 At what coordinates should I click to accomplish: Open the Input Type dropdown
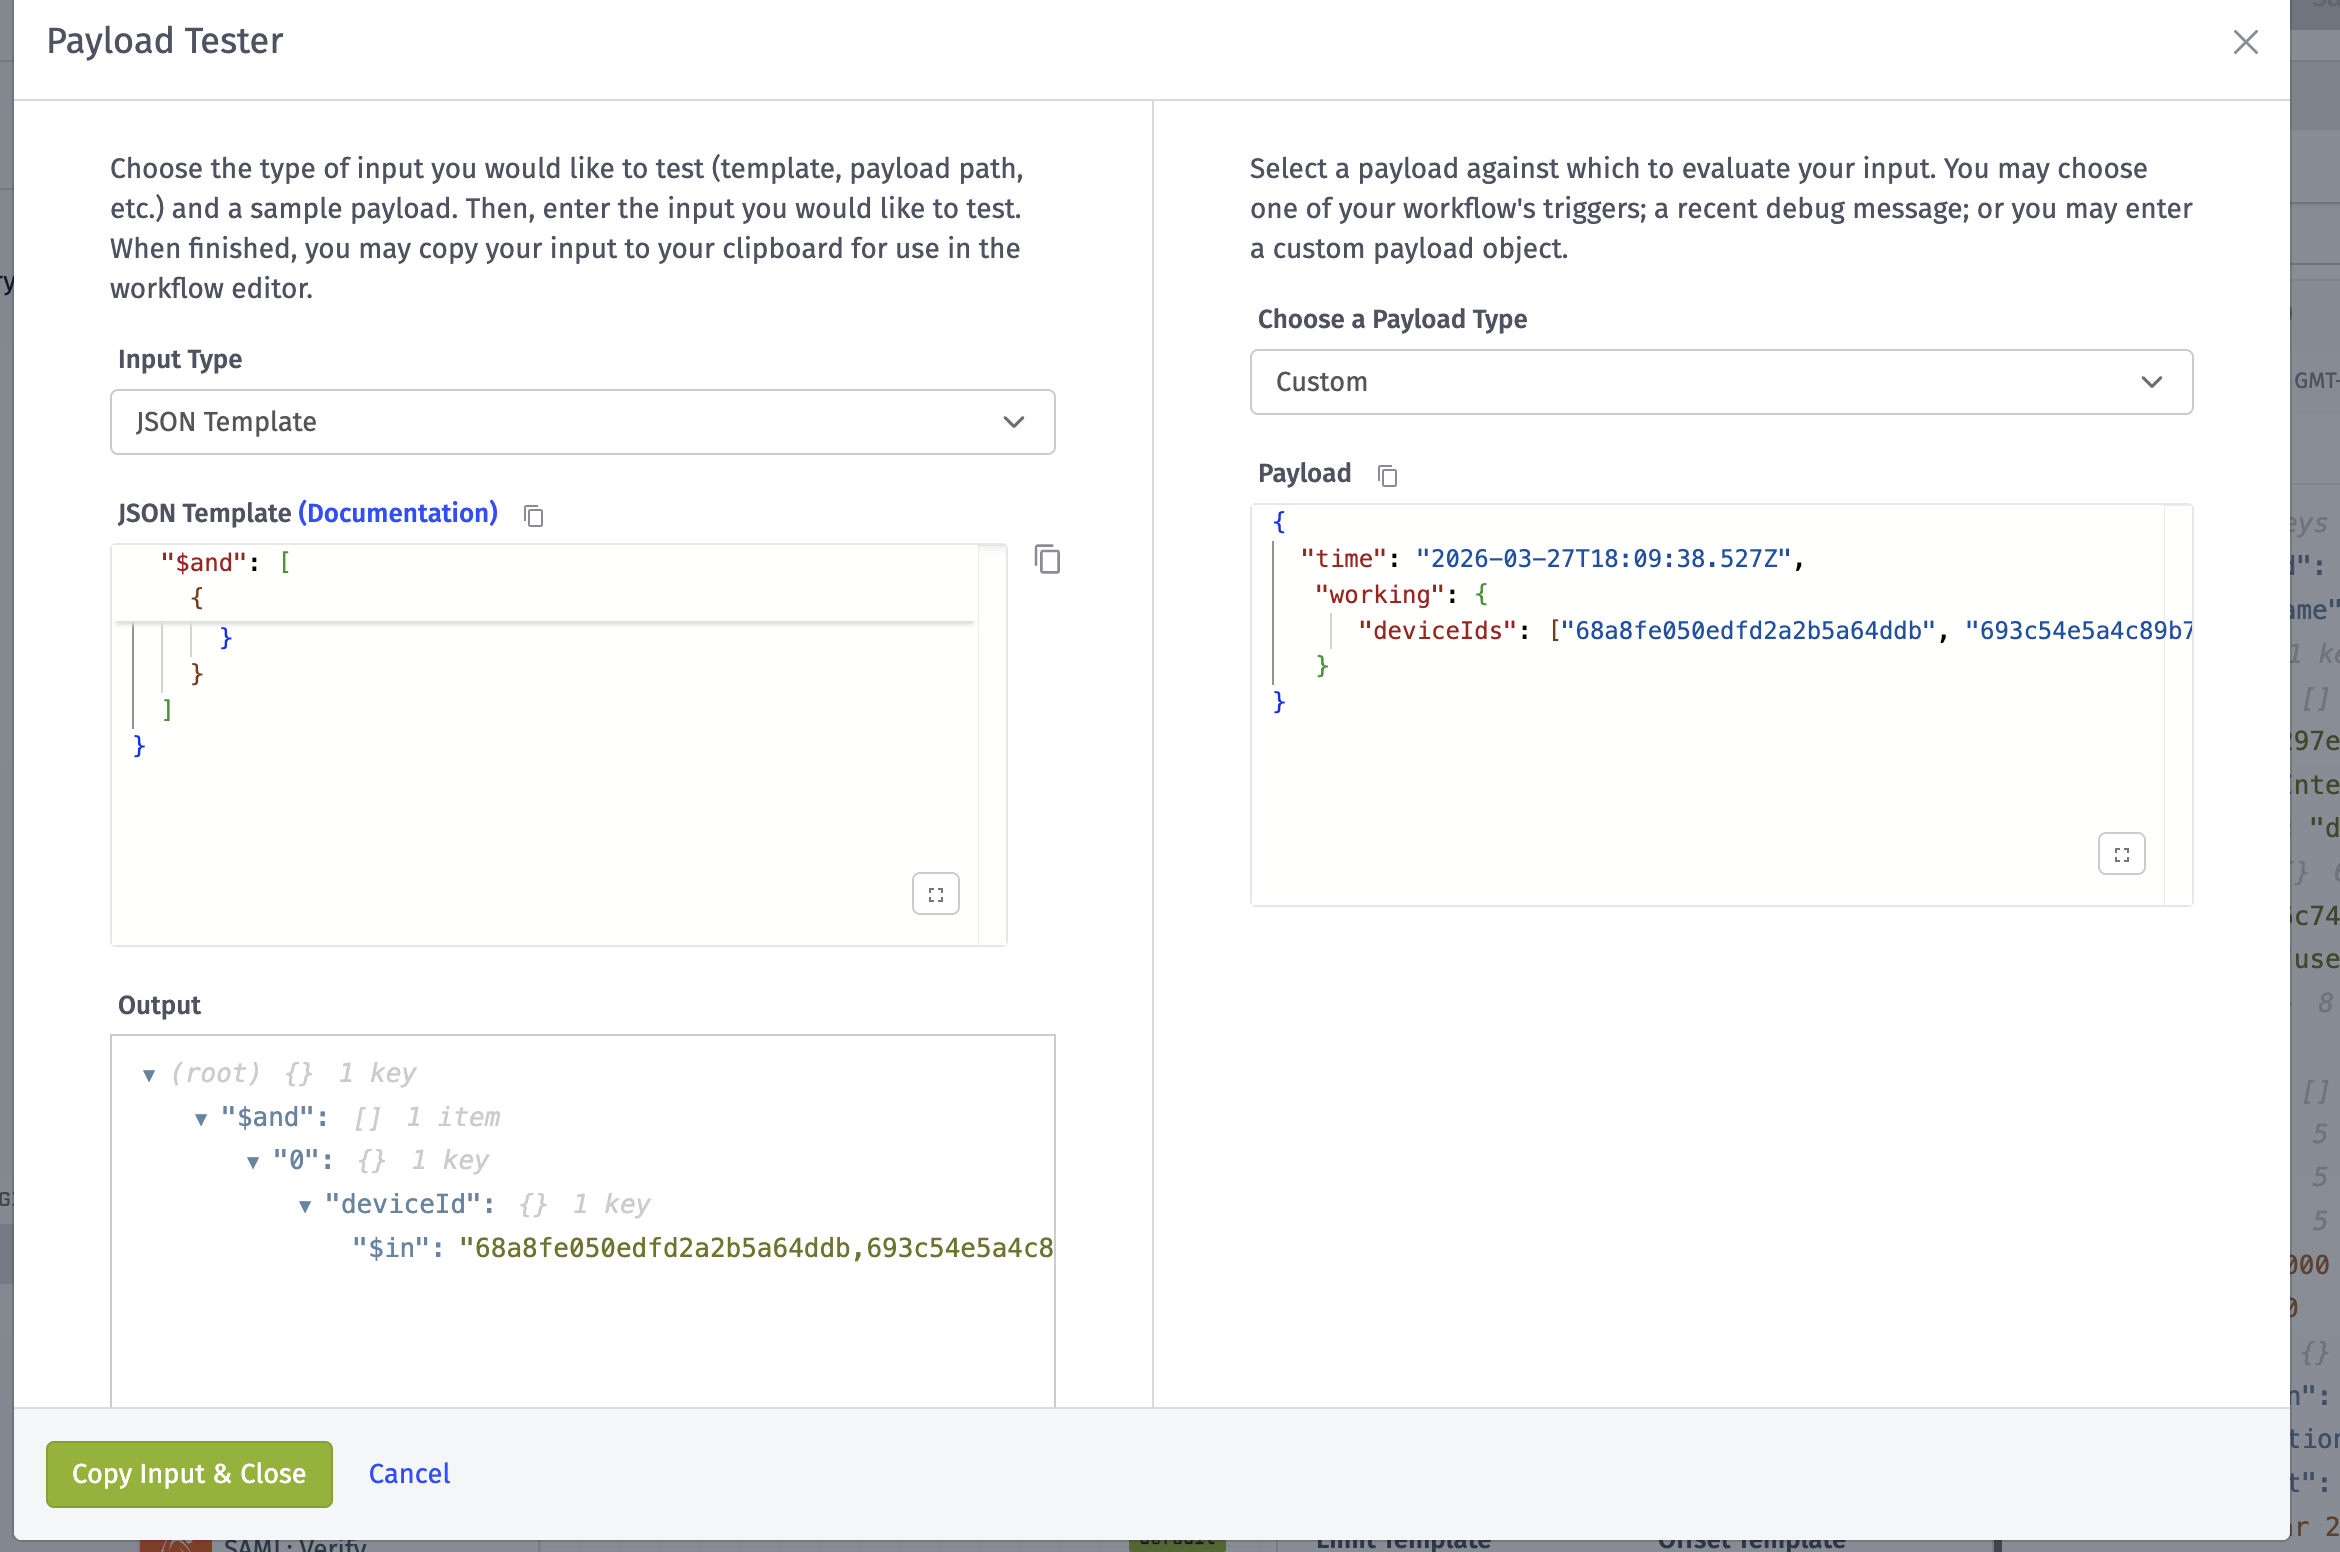coord(582,422)
